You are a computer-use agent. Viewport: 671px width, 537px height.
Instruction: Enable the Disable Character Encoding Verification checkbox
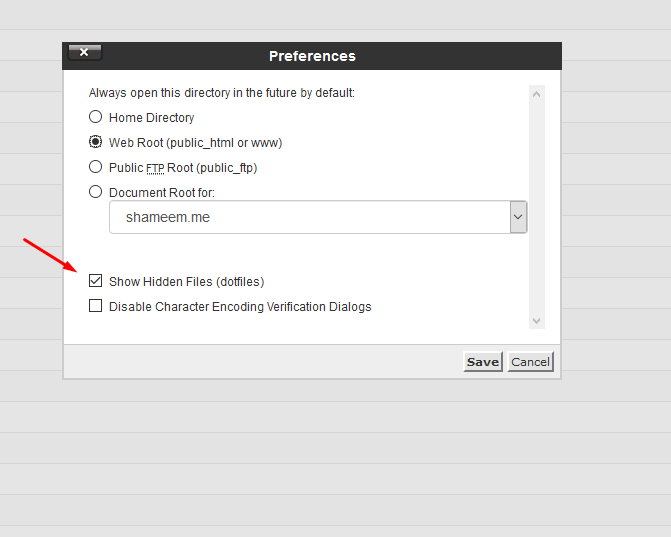(x=96, y=306)
